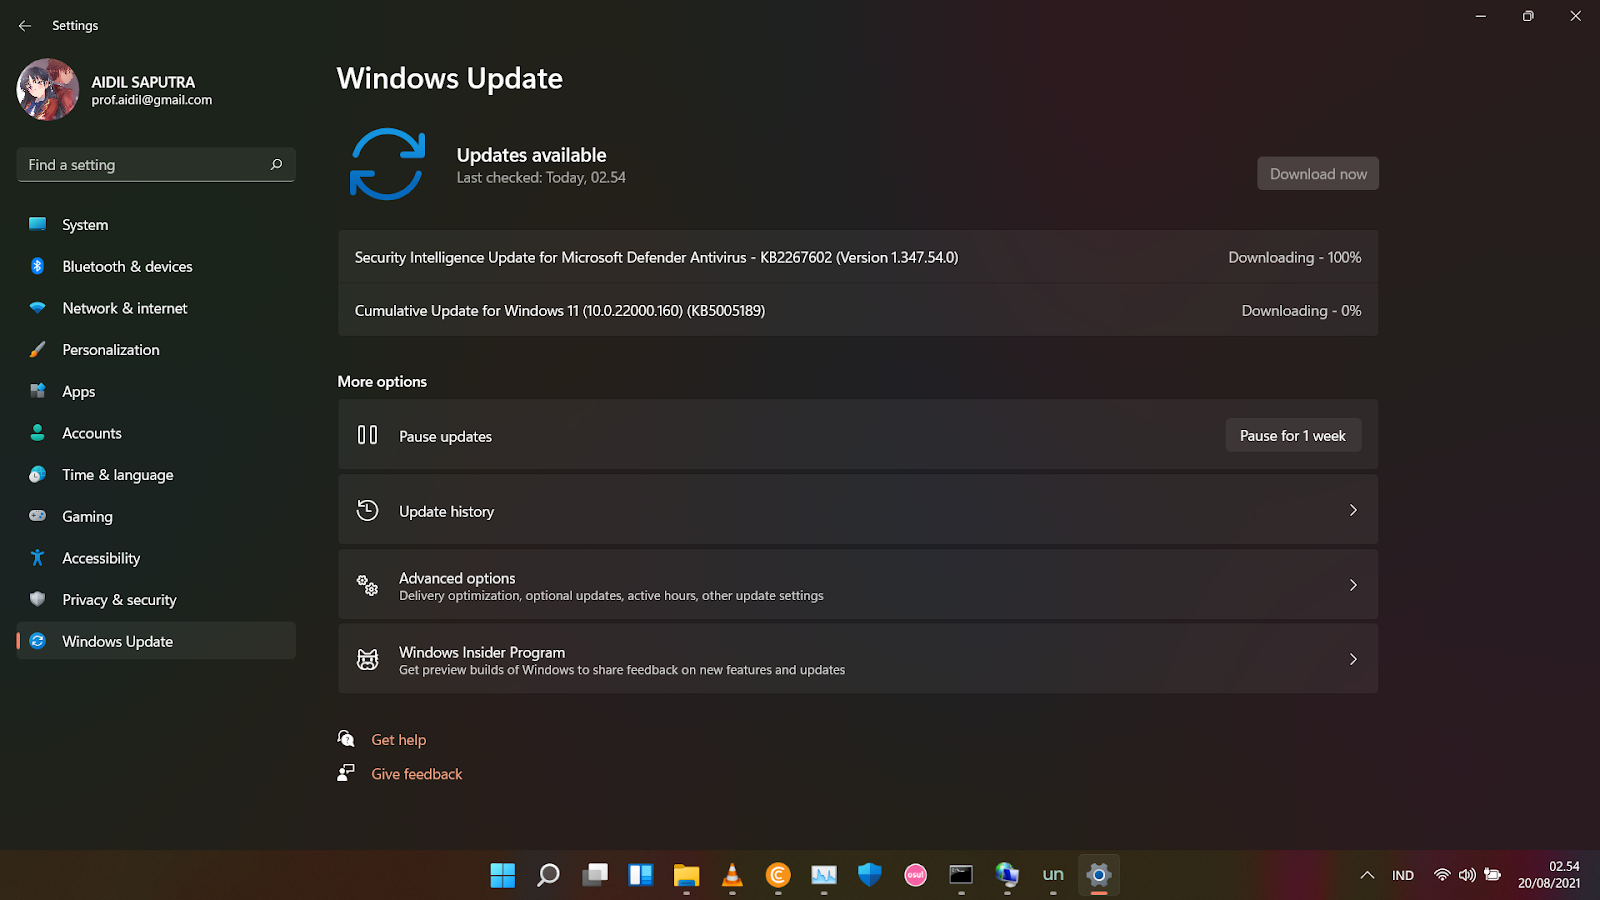Open the Windows Insider Program row
This screenshot has height=900, width=1600.
coord(858,659)
